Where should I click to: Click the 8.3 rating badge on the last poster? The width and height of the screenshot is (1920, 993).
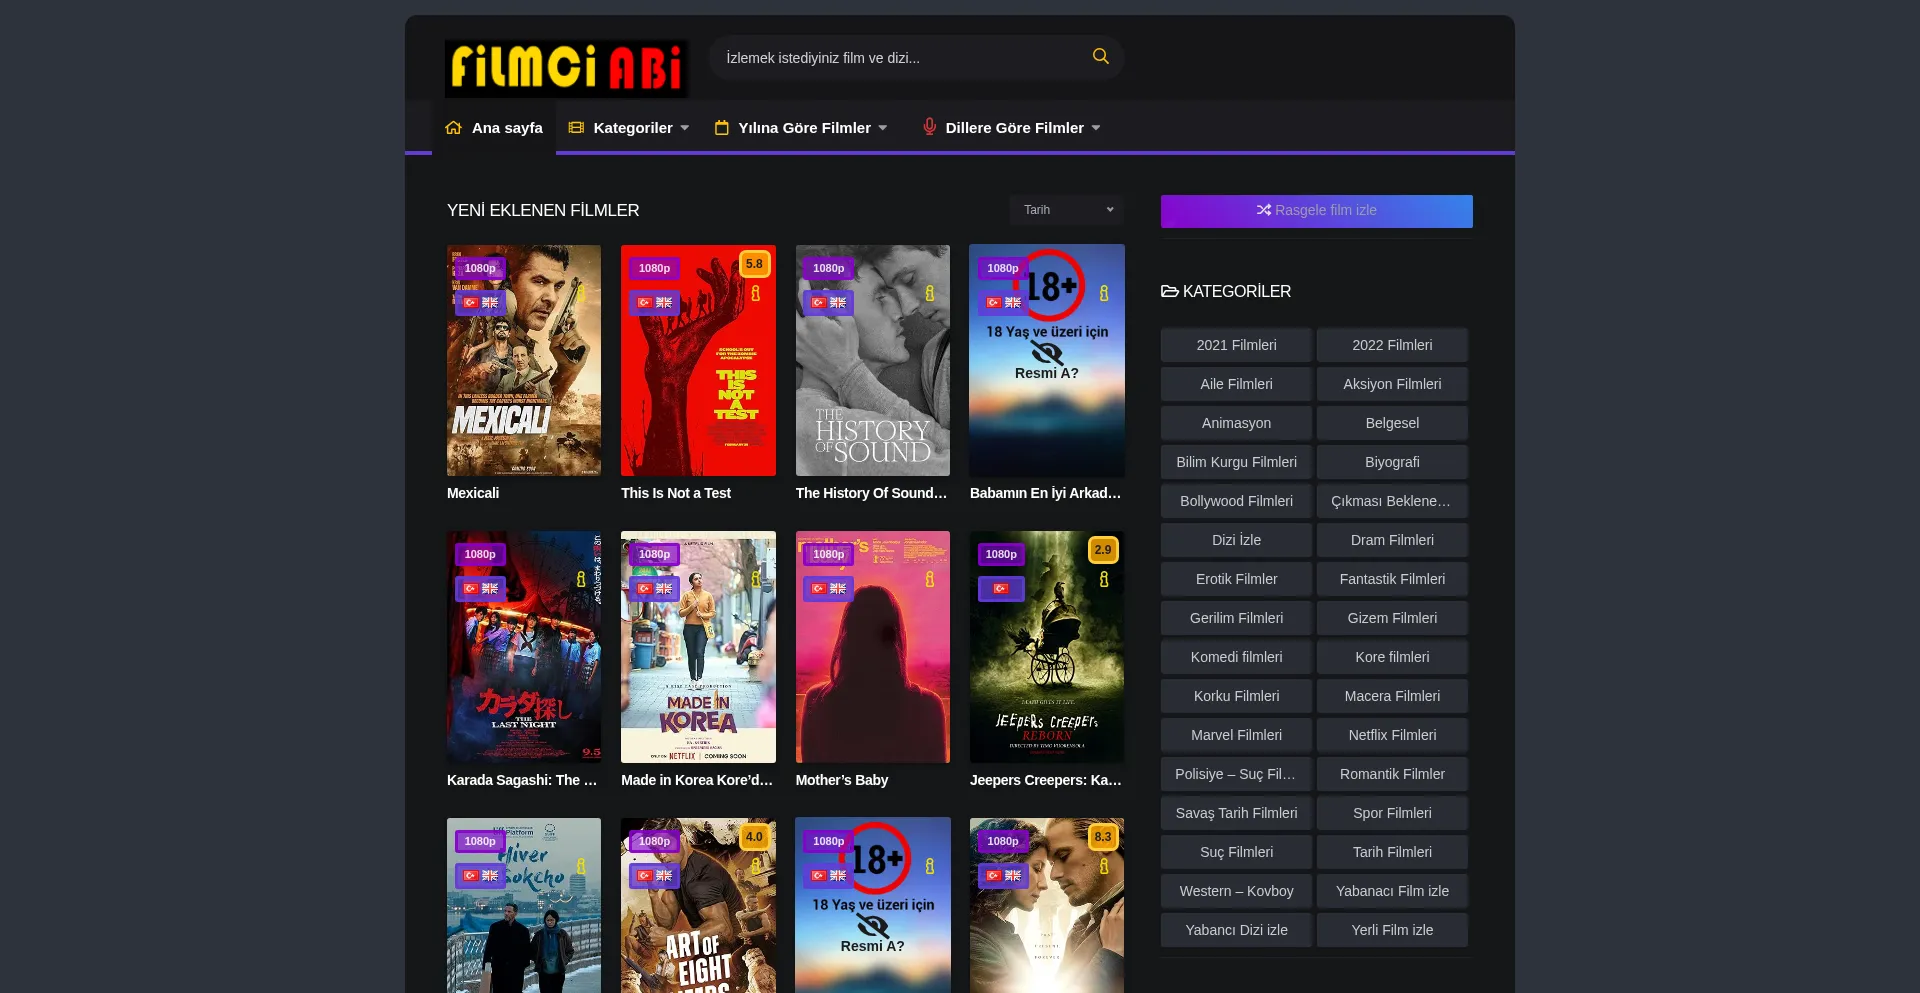coord(1102,837)
